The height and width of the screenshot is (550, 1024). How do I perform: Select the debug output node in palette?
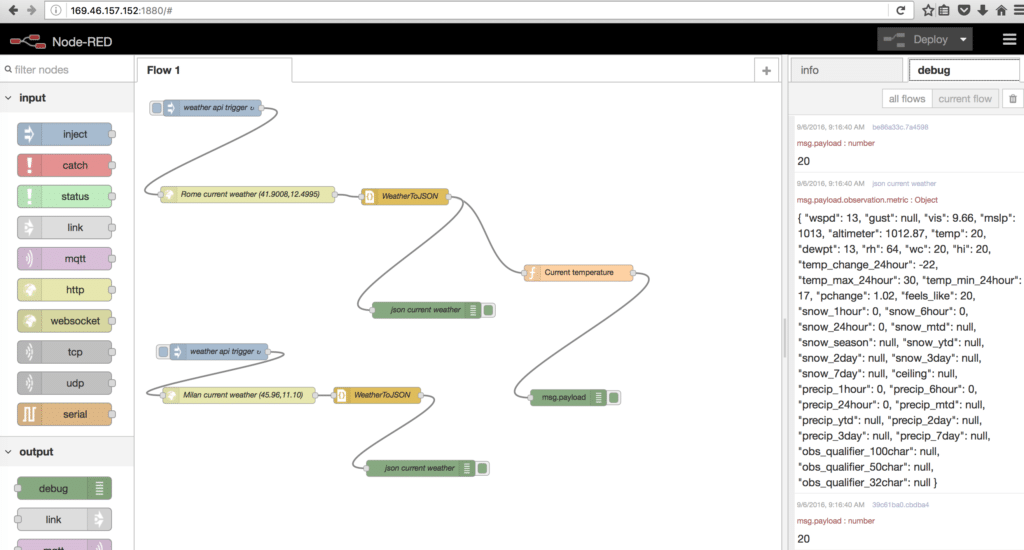(65, 489)
